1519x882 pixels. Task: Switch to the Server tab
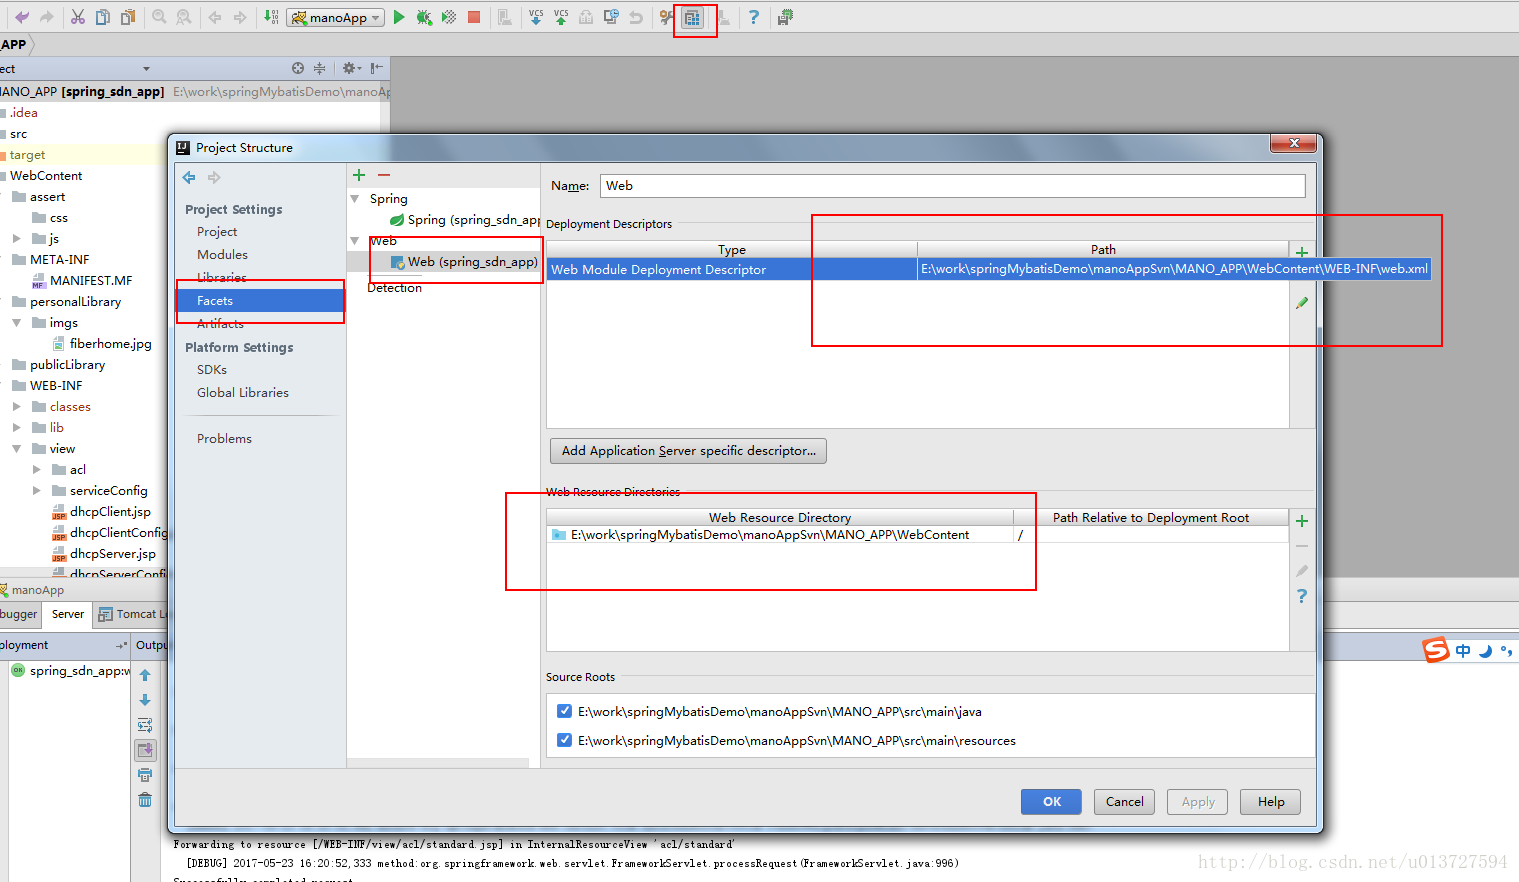pyautogui.click(x=68, y=614)
